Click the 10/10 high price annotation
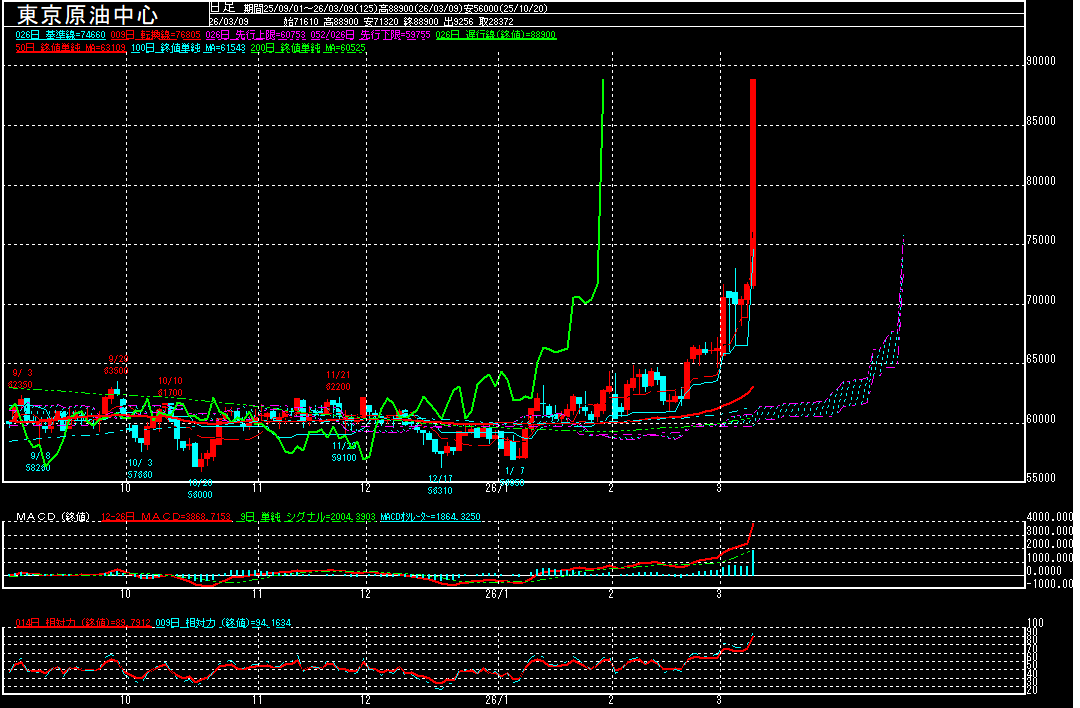Image resolution: width=1080 pixels, height=708 pixels. coord(170,387)
